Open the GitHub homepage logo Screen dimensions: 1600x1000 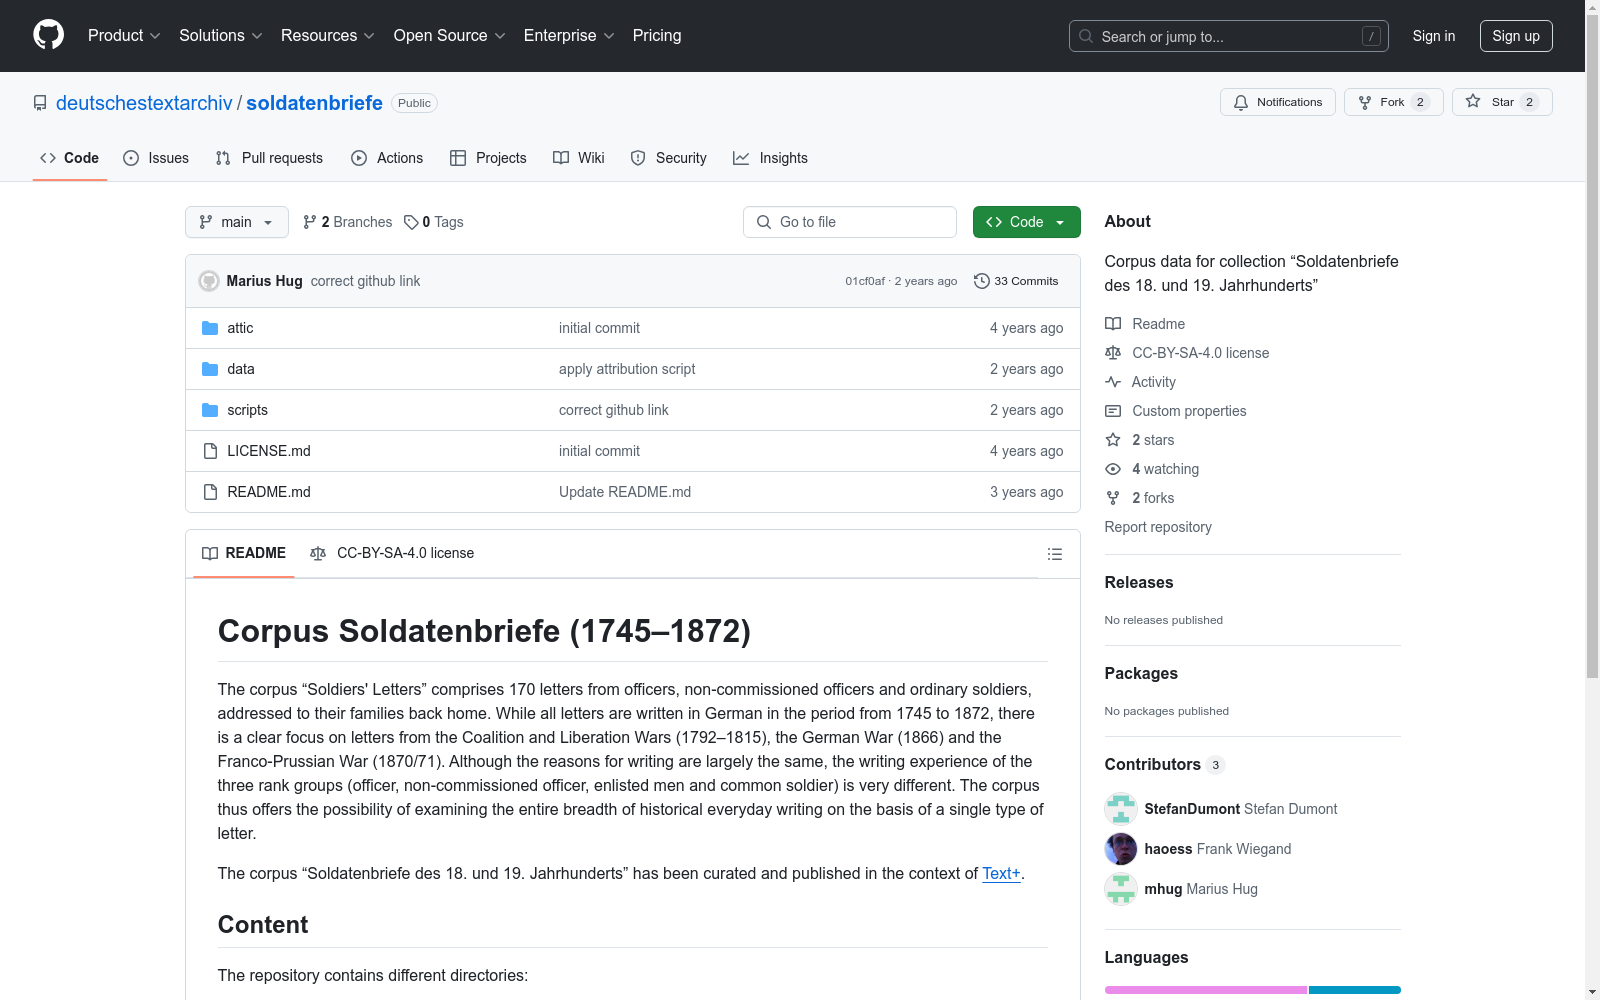48,35
